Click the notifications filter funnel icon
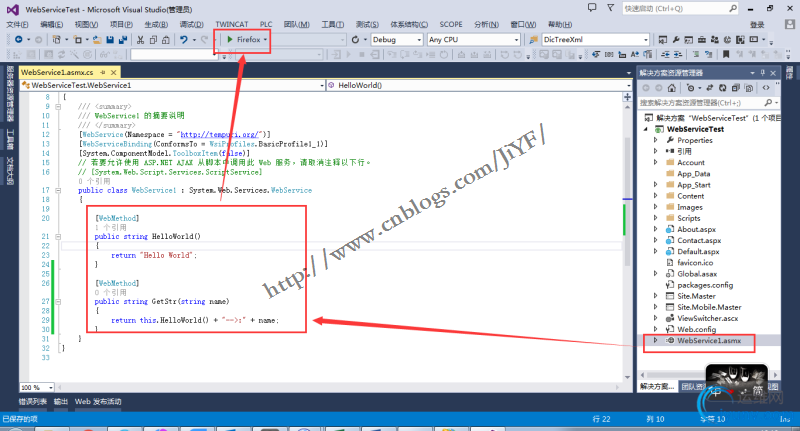The width and height of the screenshot is (800, 431). click(610, 8)
